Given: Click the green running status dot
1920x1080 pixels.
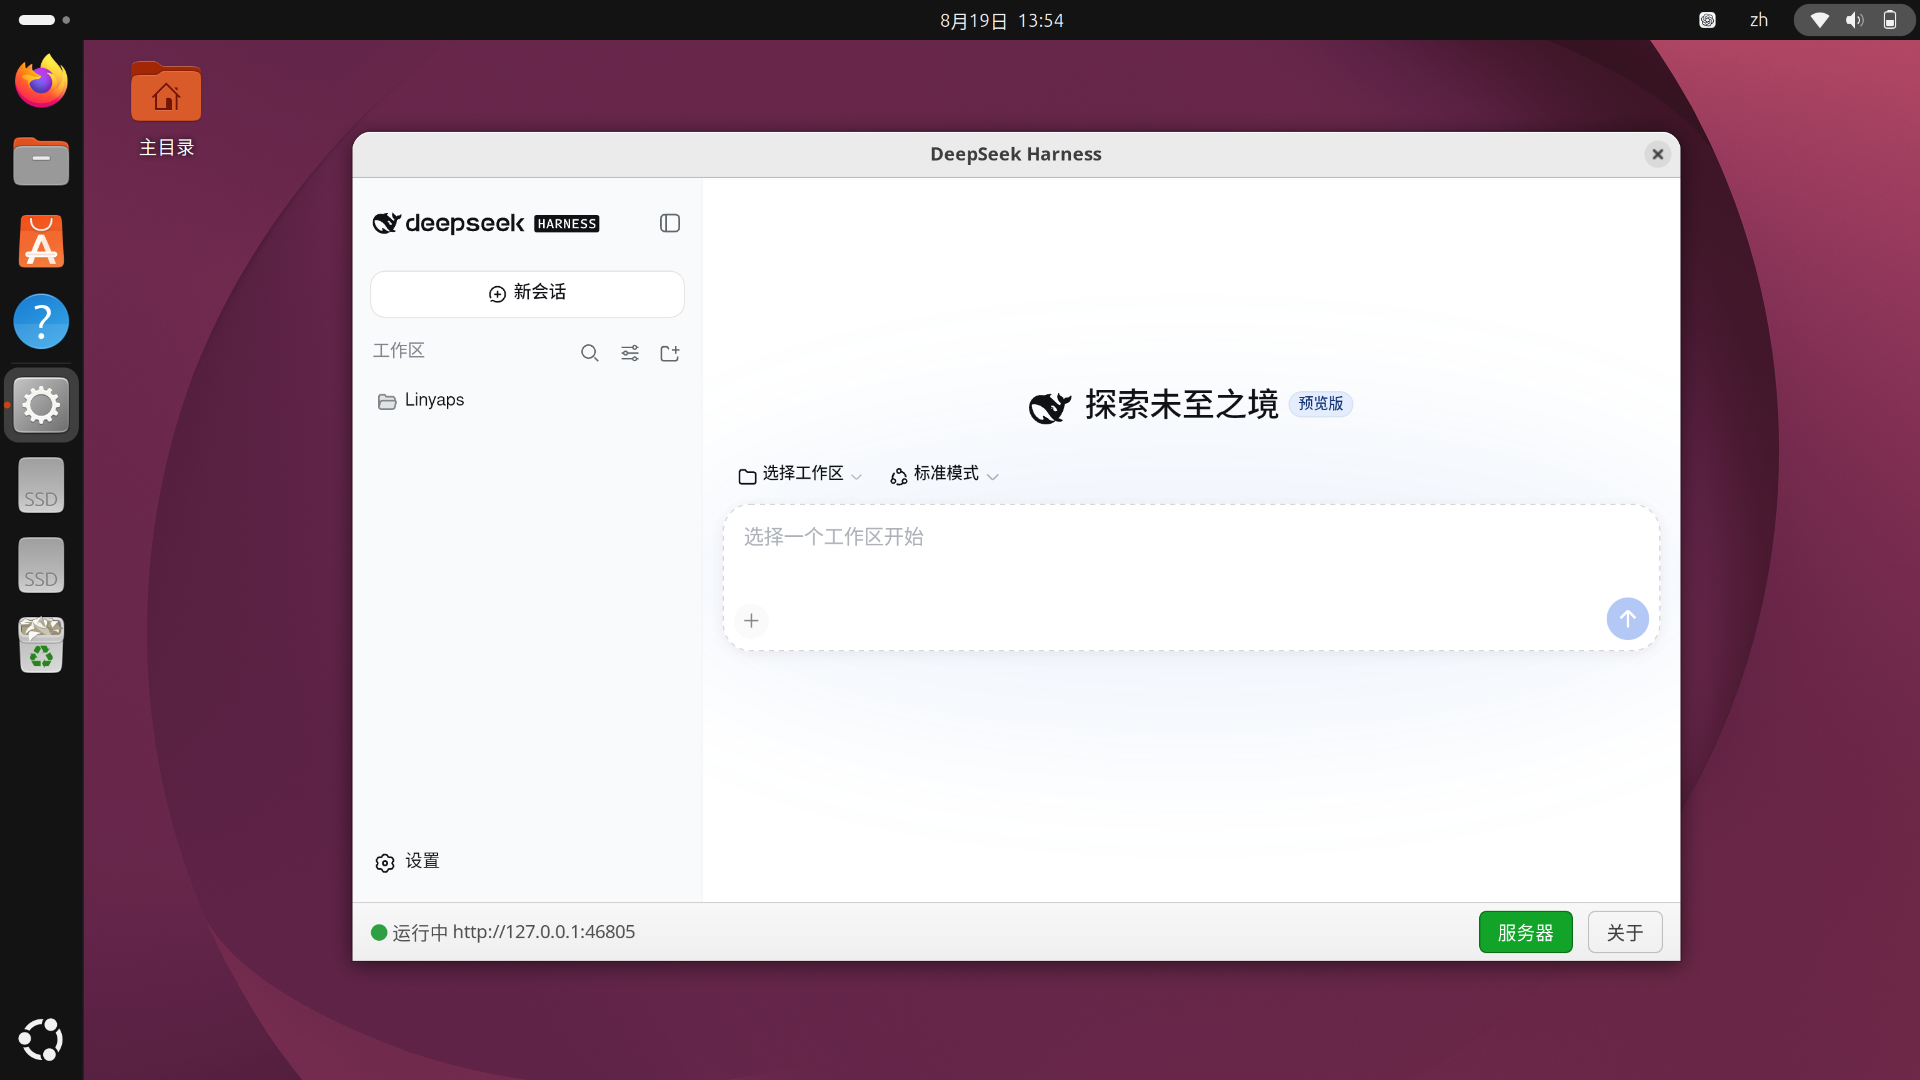Looking at the screenshot, I should (379, 932).
